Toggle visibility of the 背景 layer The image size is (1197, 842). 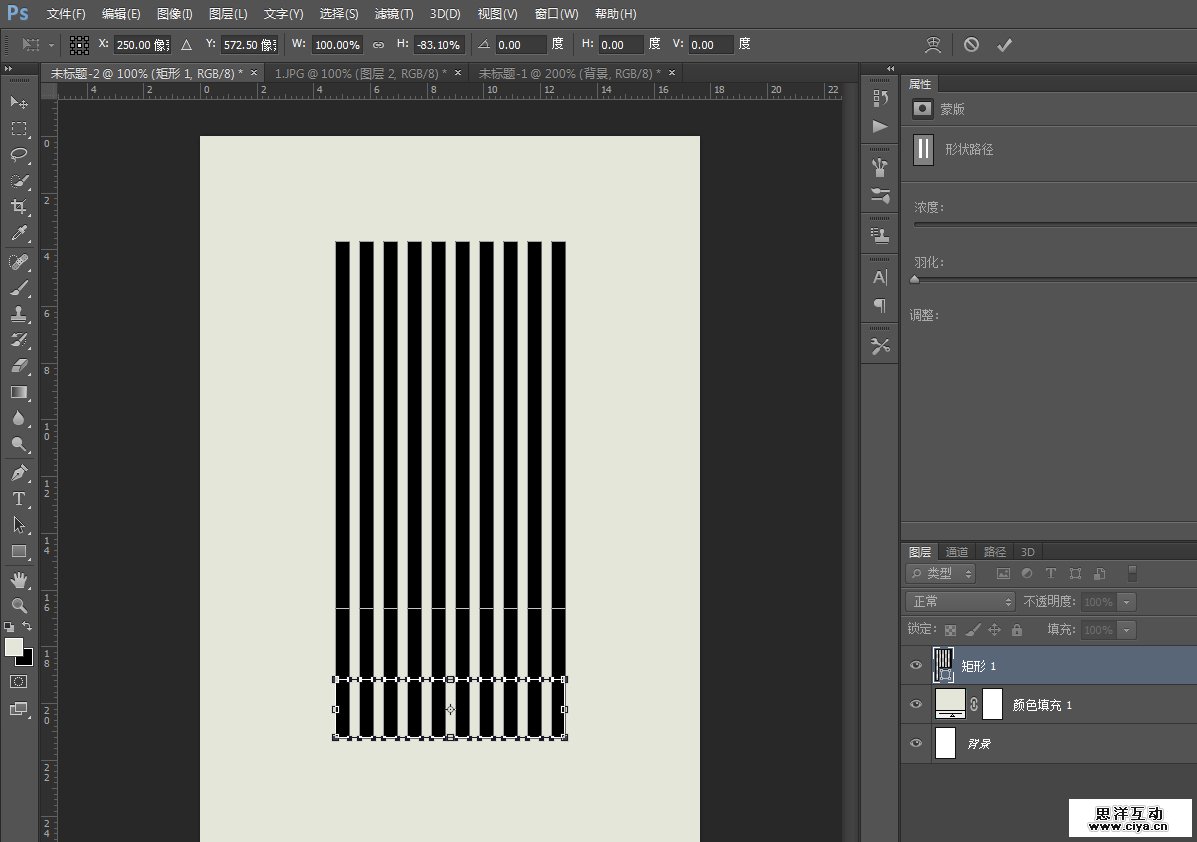point(916,744)
